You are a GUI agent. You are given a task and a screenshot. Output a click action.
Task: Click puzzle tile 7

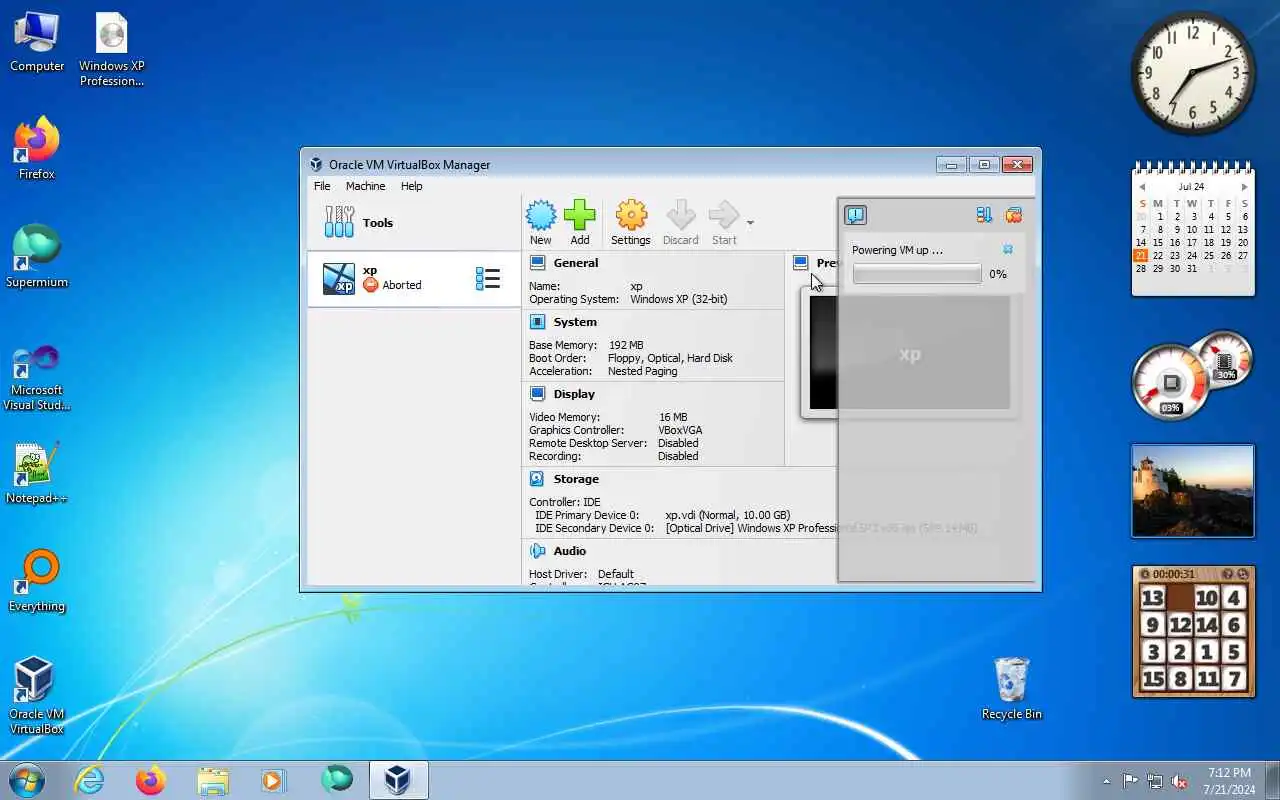[1234, 679]
